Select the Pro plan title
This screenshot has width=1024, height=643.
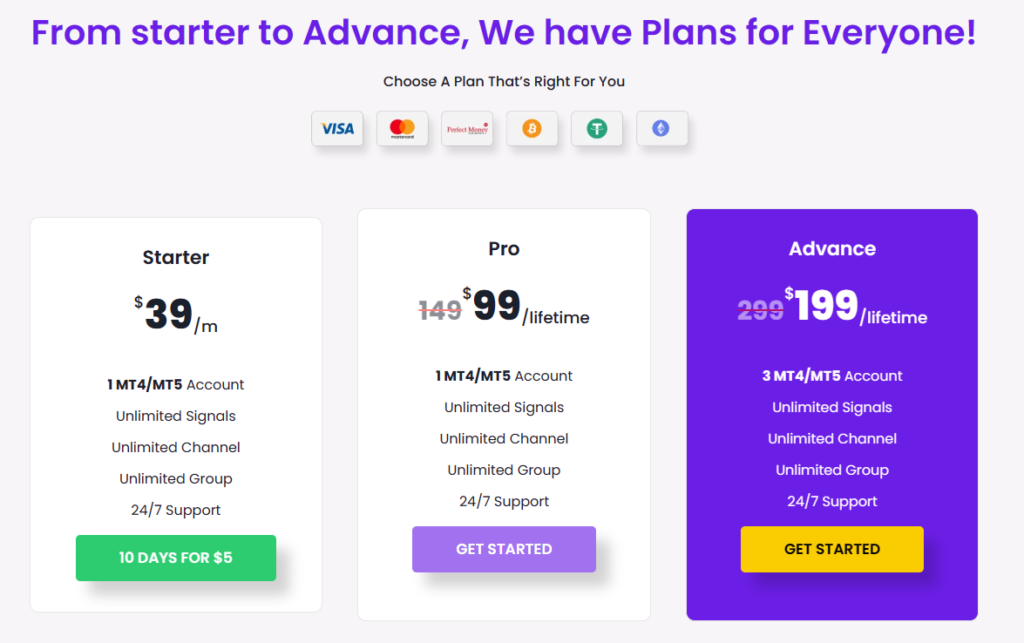pos(504,249)
